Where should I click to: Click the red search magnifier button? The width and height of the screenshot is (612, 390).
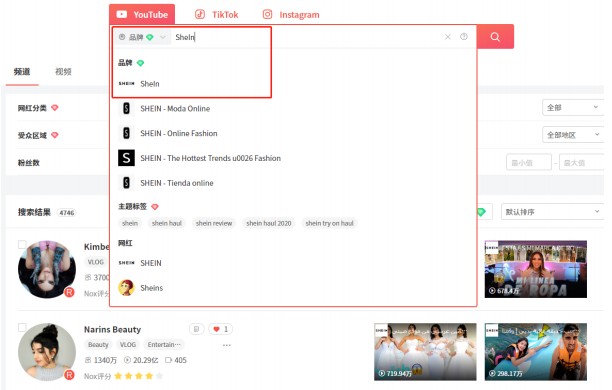[495, 37]
